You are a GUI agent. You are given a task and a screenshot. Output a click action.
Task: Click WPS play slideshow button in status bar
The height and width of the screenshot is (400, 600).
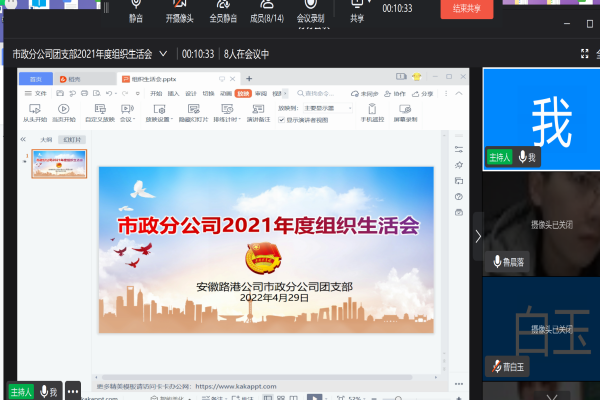(x=314, y=398)
